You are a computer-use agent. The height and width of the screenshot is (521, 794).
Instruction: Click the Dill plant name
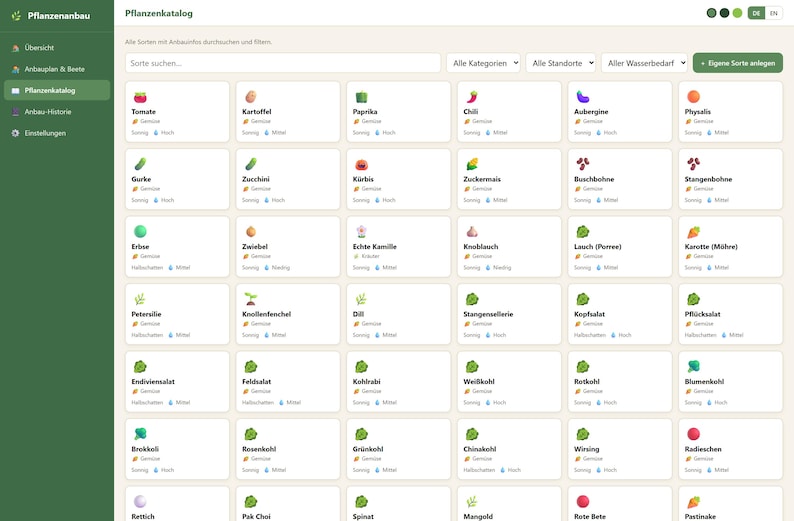(x=358, y=314)
